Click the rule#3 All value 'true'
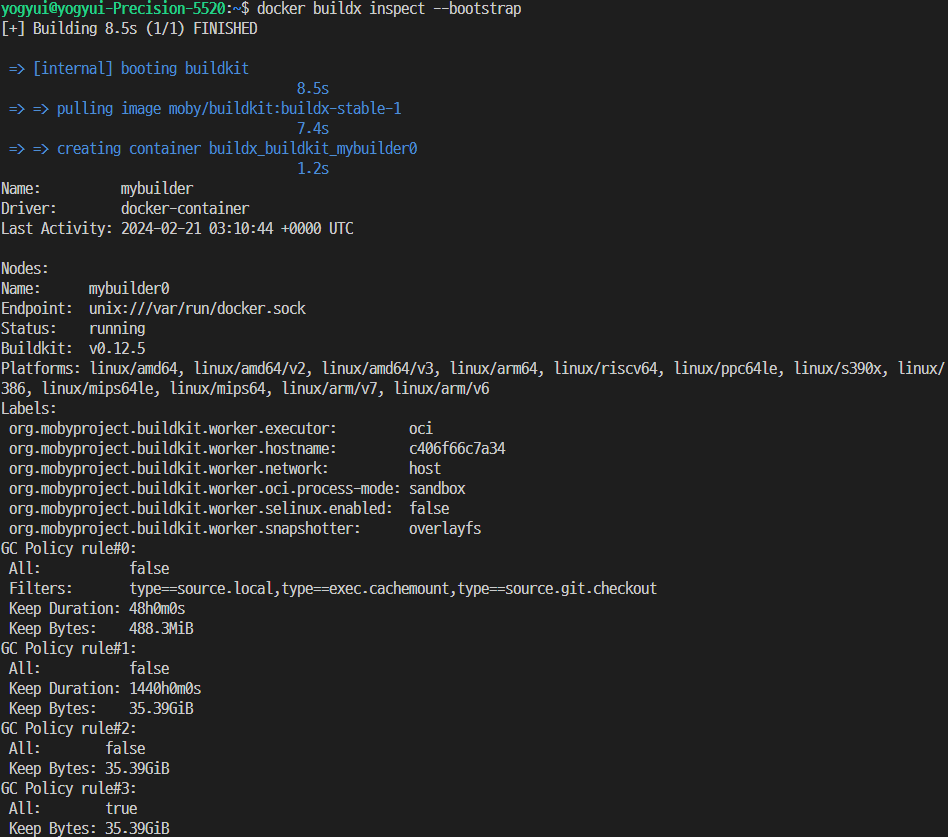948x837 pixels. tap(121, 807)
